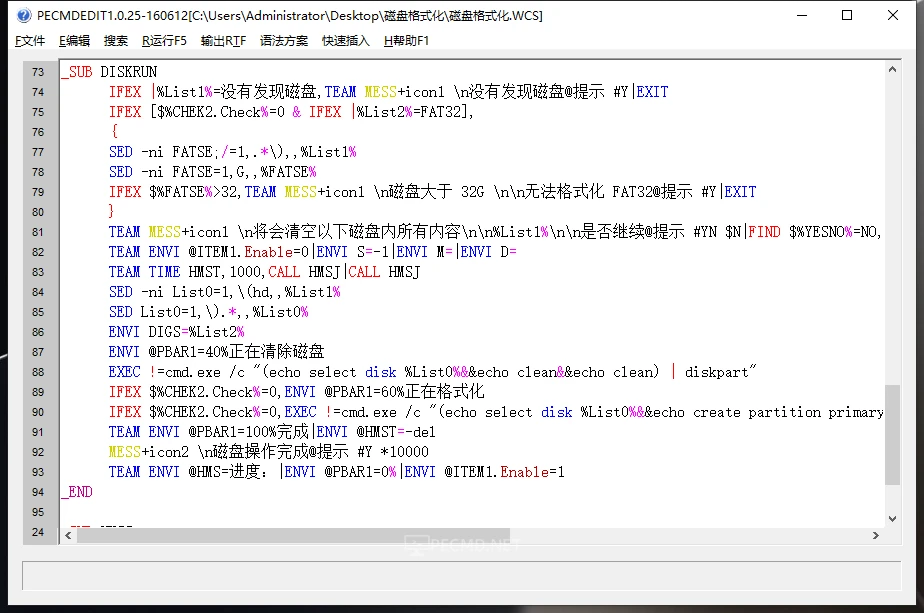Click "EXIT" at end of line 79
Screen dimensions: 924x613
(x=740, y=192)
